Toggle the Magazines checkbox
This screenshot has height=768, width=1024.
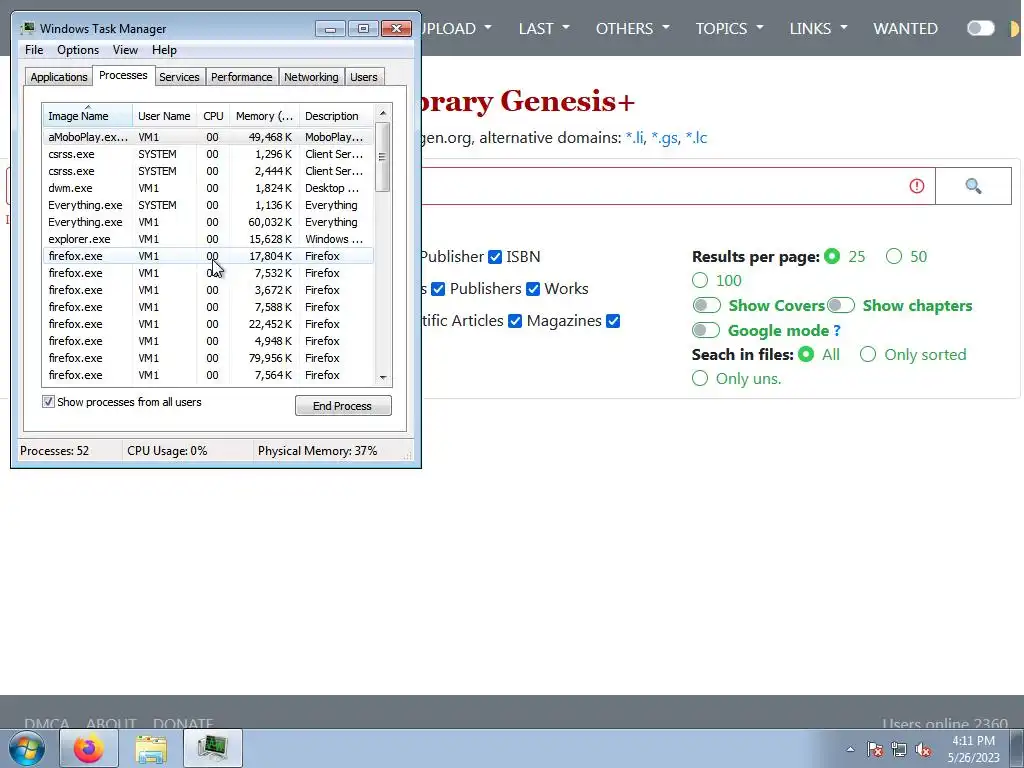pos(515,321)
